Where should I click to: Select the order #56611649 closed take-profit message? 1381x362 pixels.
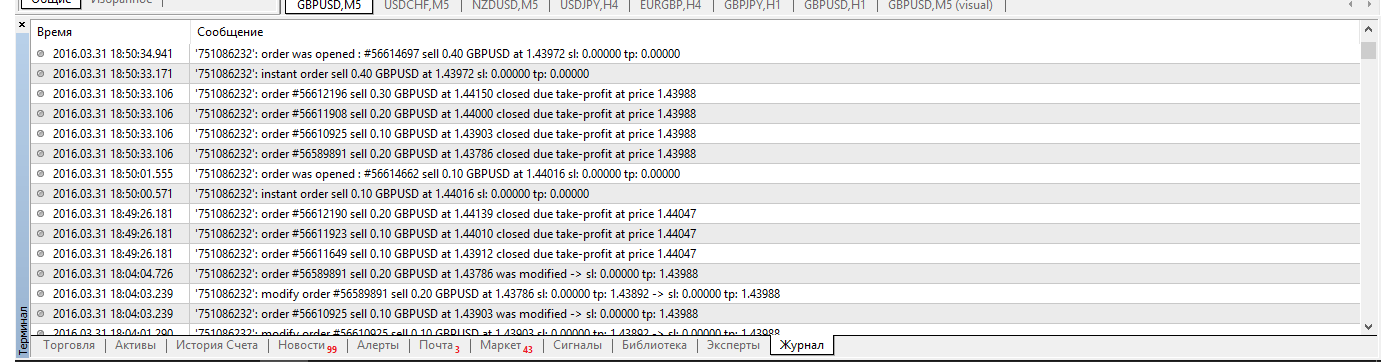(446, 254)
